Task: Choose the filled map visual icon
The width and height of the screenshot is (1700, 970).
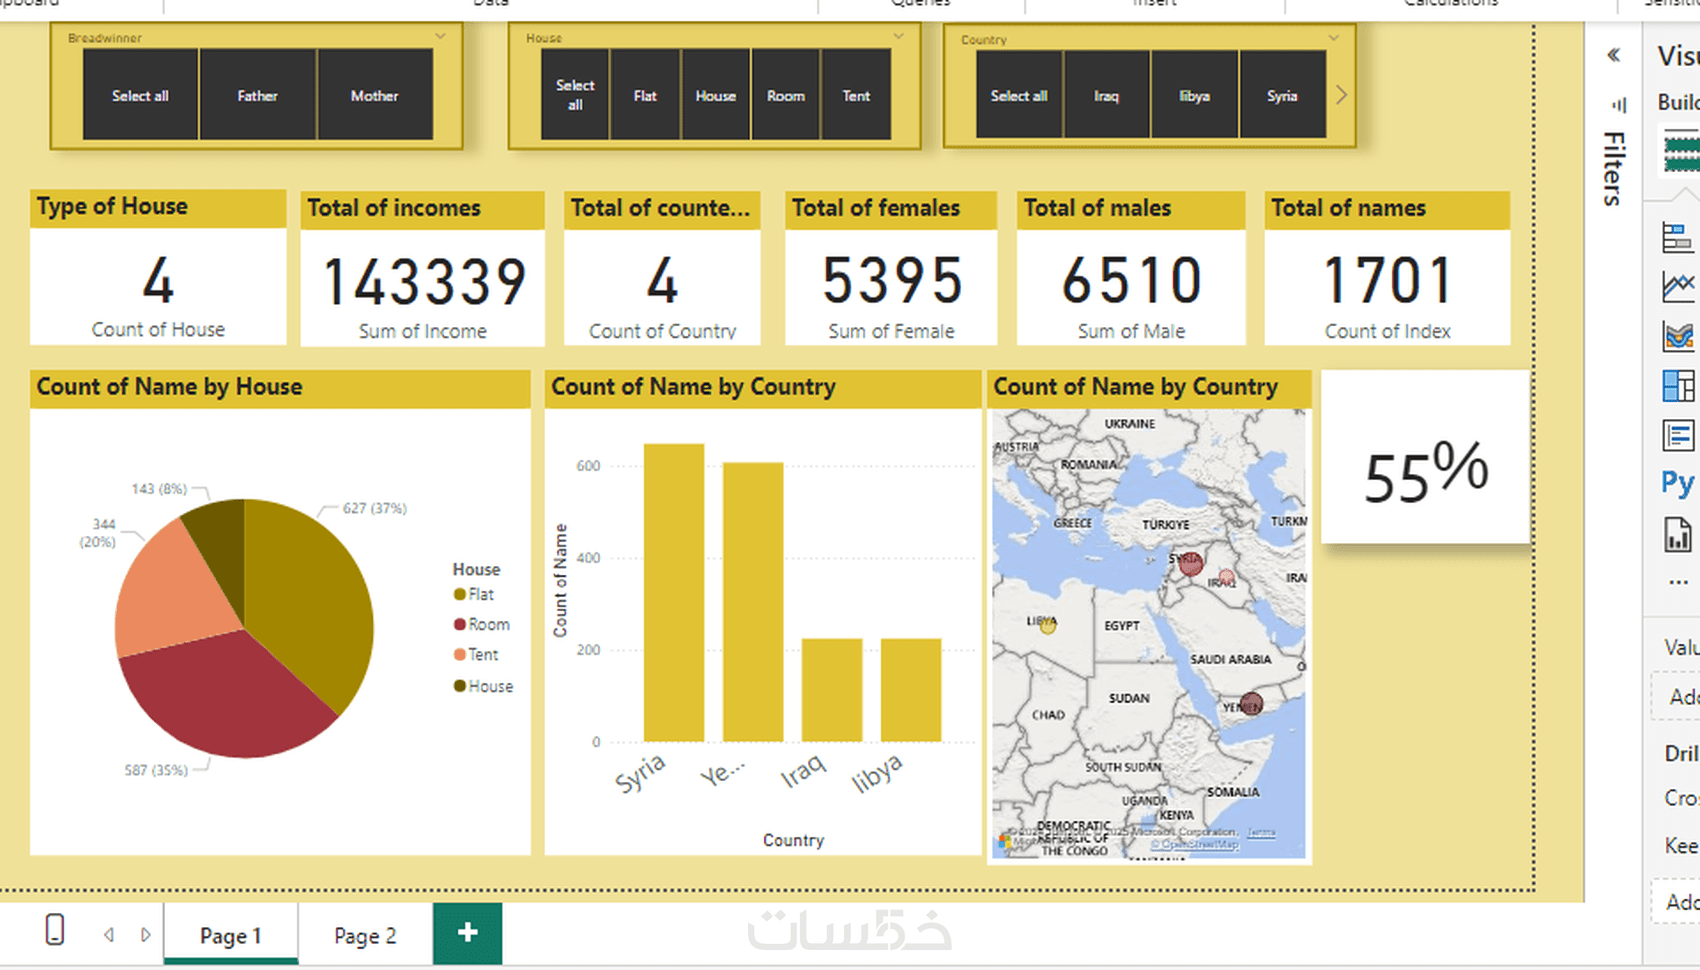Action: tap(1678, 336)
